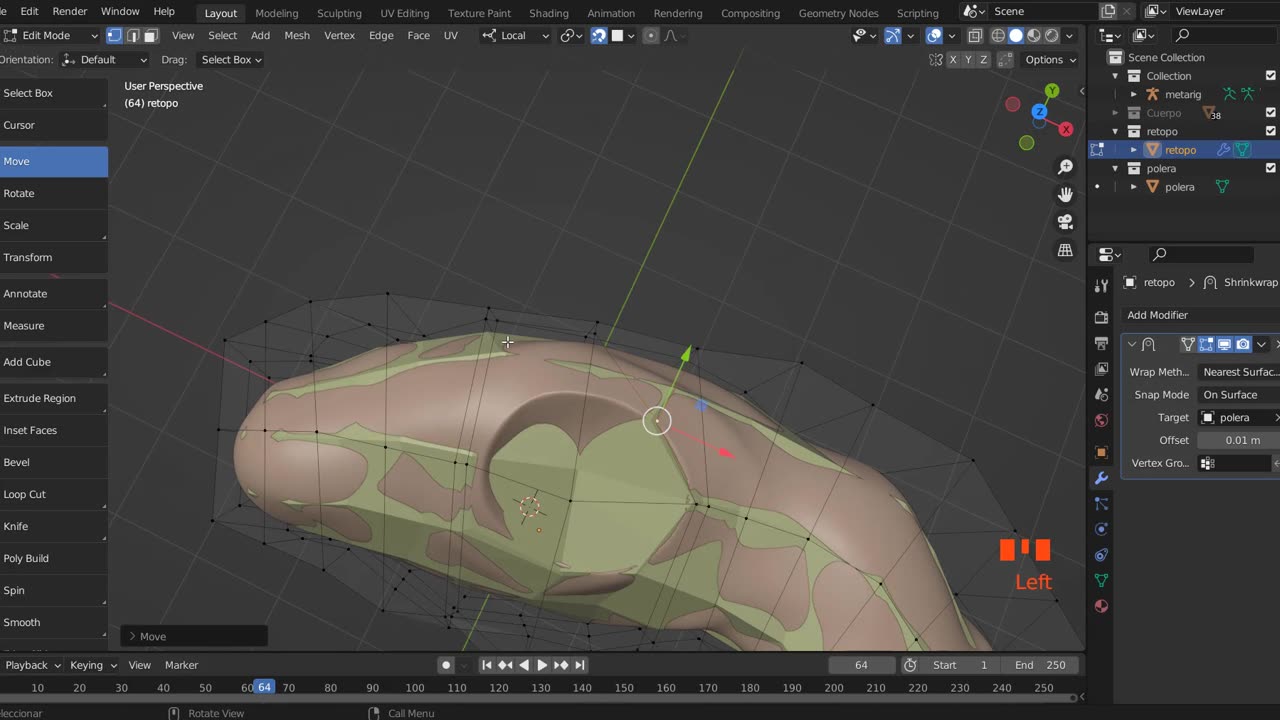
Task: Open the Options dropdown
Action: point(1050,60)
